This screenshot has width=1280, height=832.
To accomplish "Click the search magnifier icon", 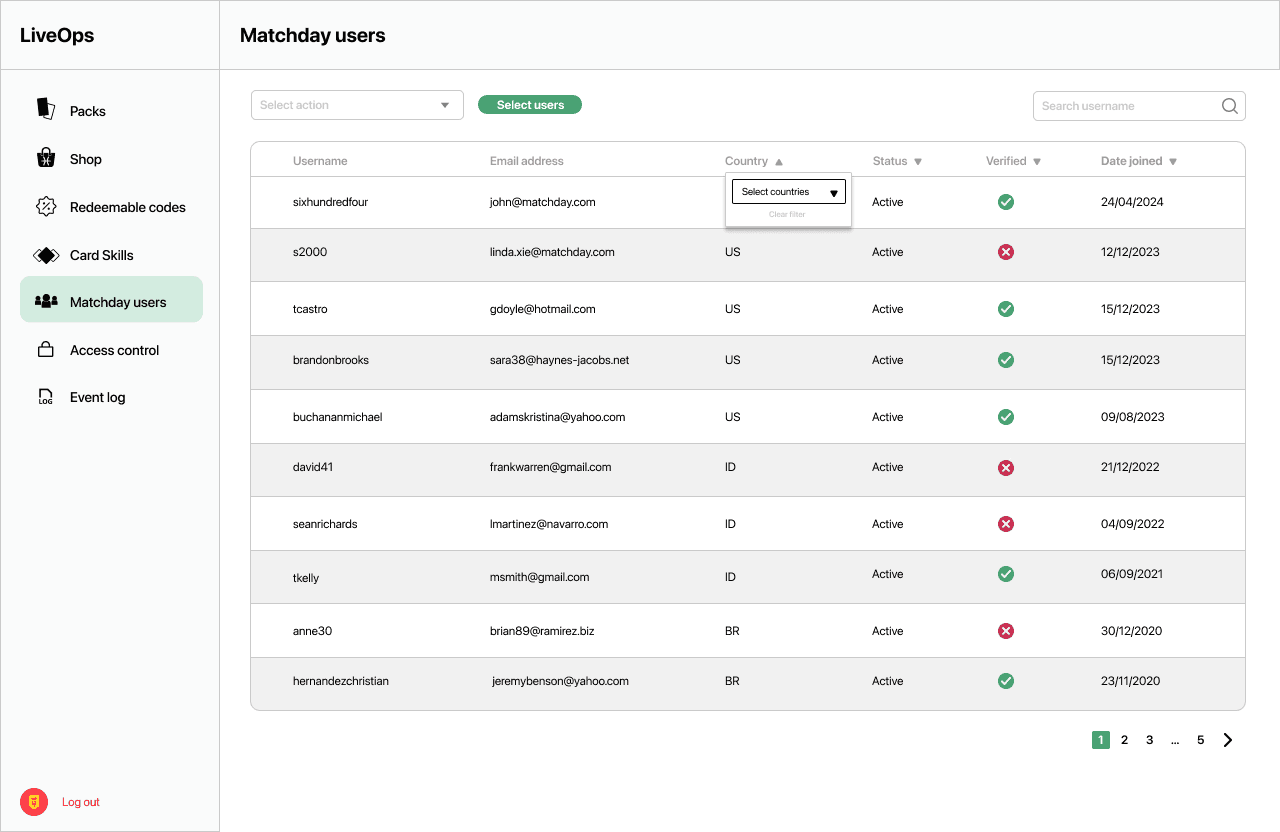I will click(x=1230, y=106).
